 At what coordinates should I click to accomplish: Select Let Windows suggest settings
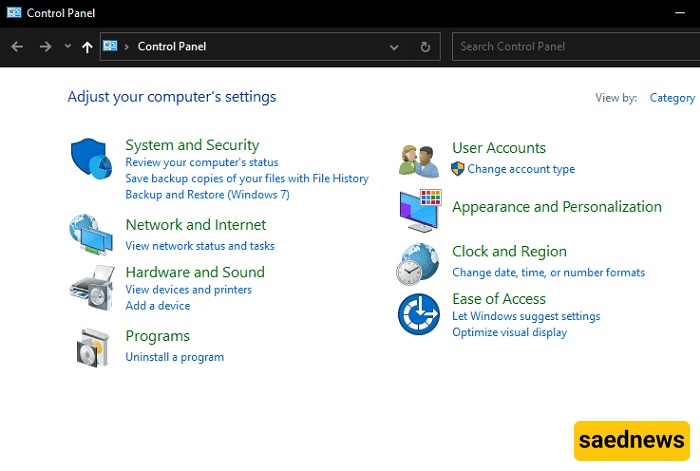pos(526,316)
